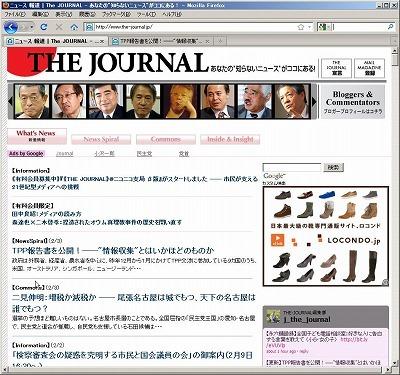Open fourth blogger portrait in carousel
The image size is (400, 375).
(x=143, y=101)
